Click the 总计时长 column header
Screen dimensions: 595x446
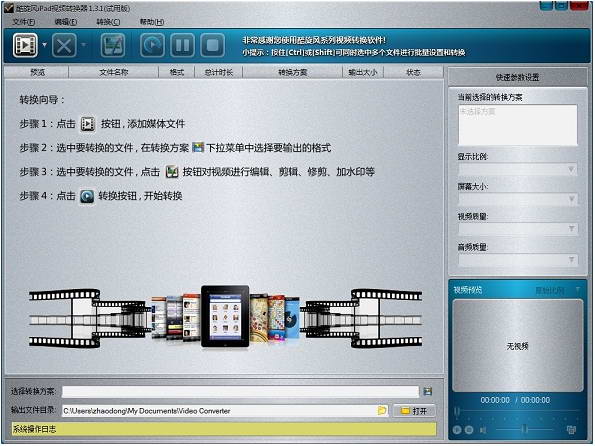point(219,72)
